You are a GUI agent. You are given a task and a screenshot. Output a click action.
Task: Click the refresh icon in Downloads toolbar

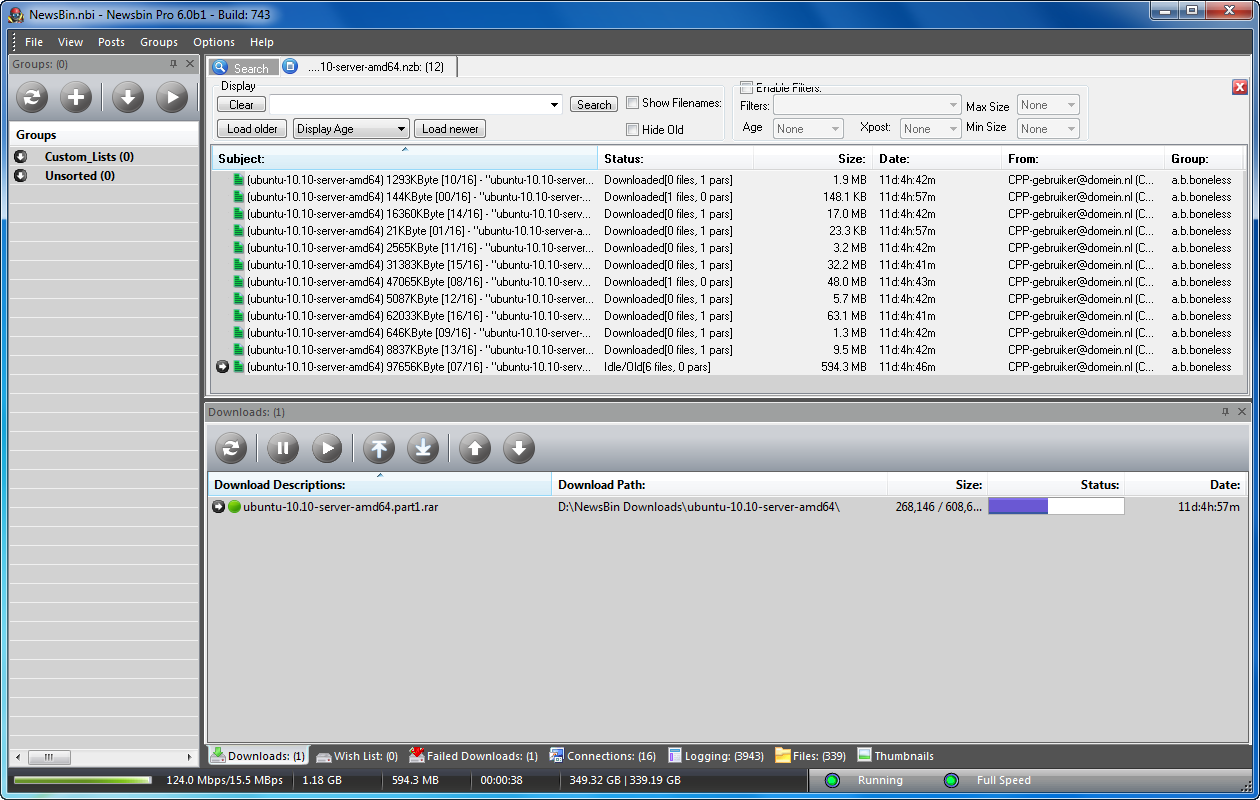pos(231,448)
